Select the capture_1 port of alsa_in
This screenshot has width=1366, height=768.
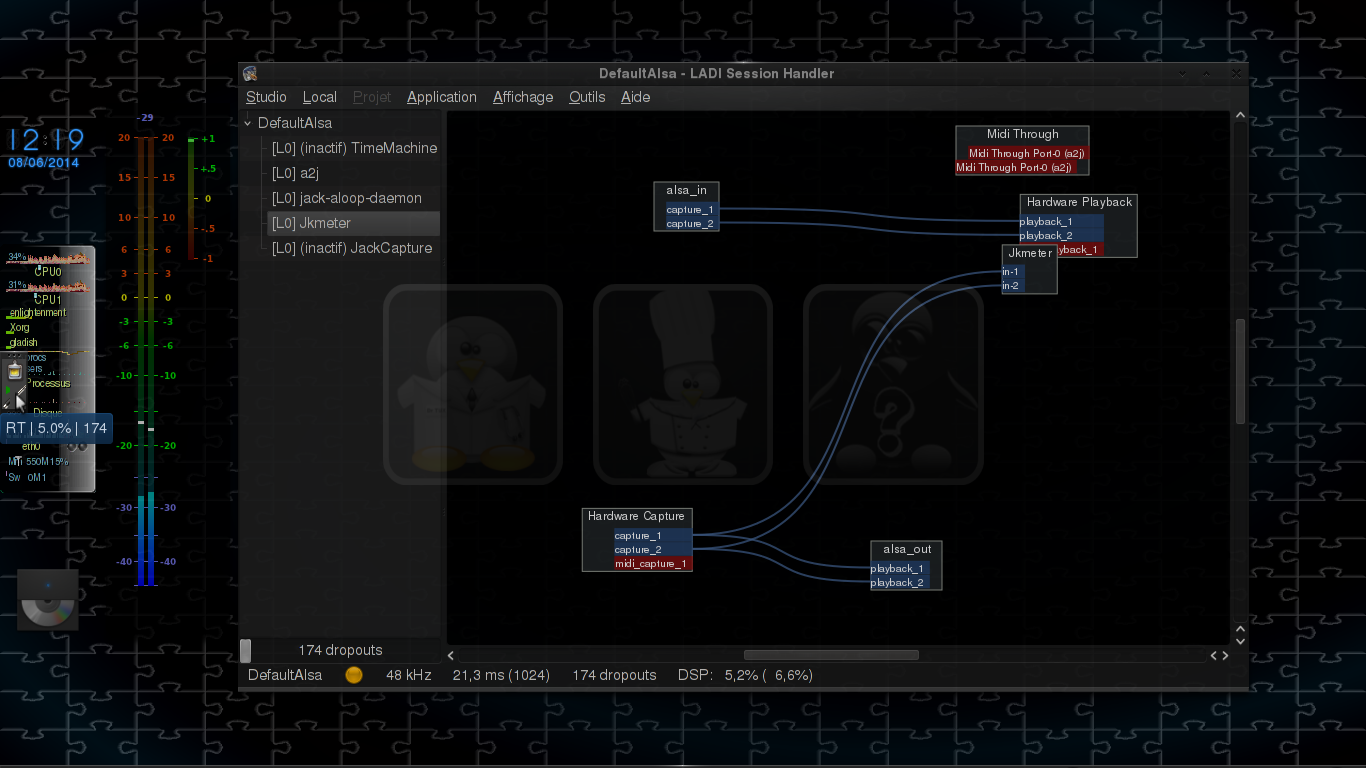691,210
